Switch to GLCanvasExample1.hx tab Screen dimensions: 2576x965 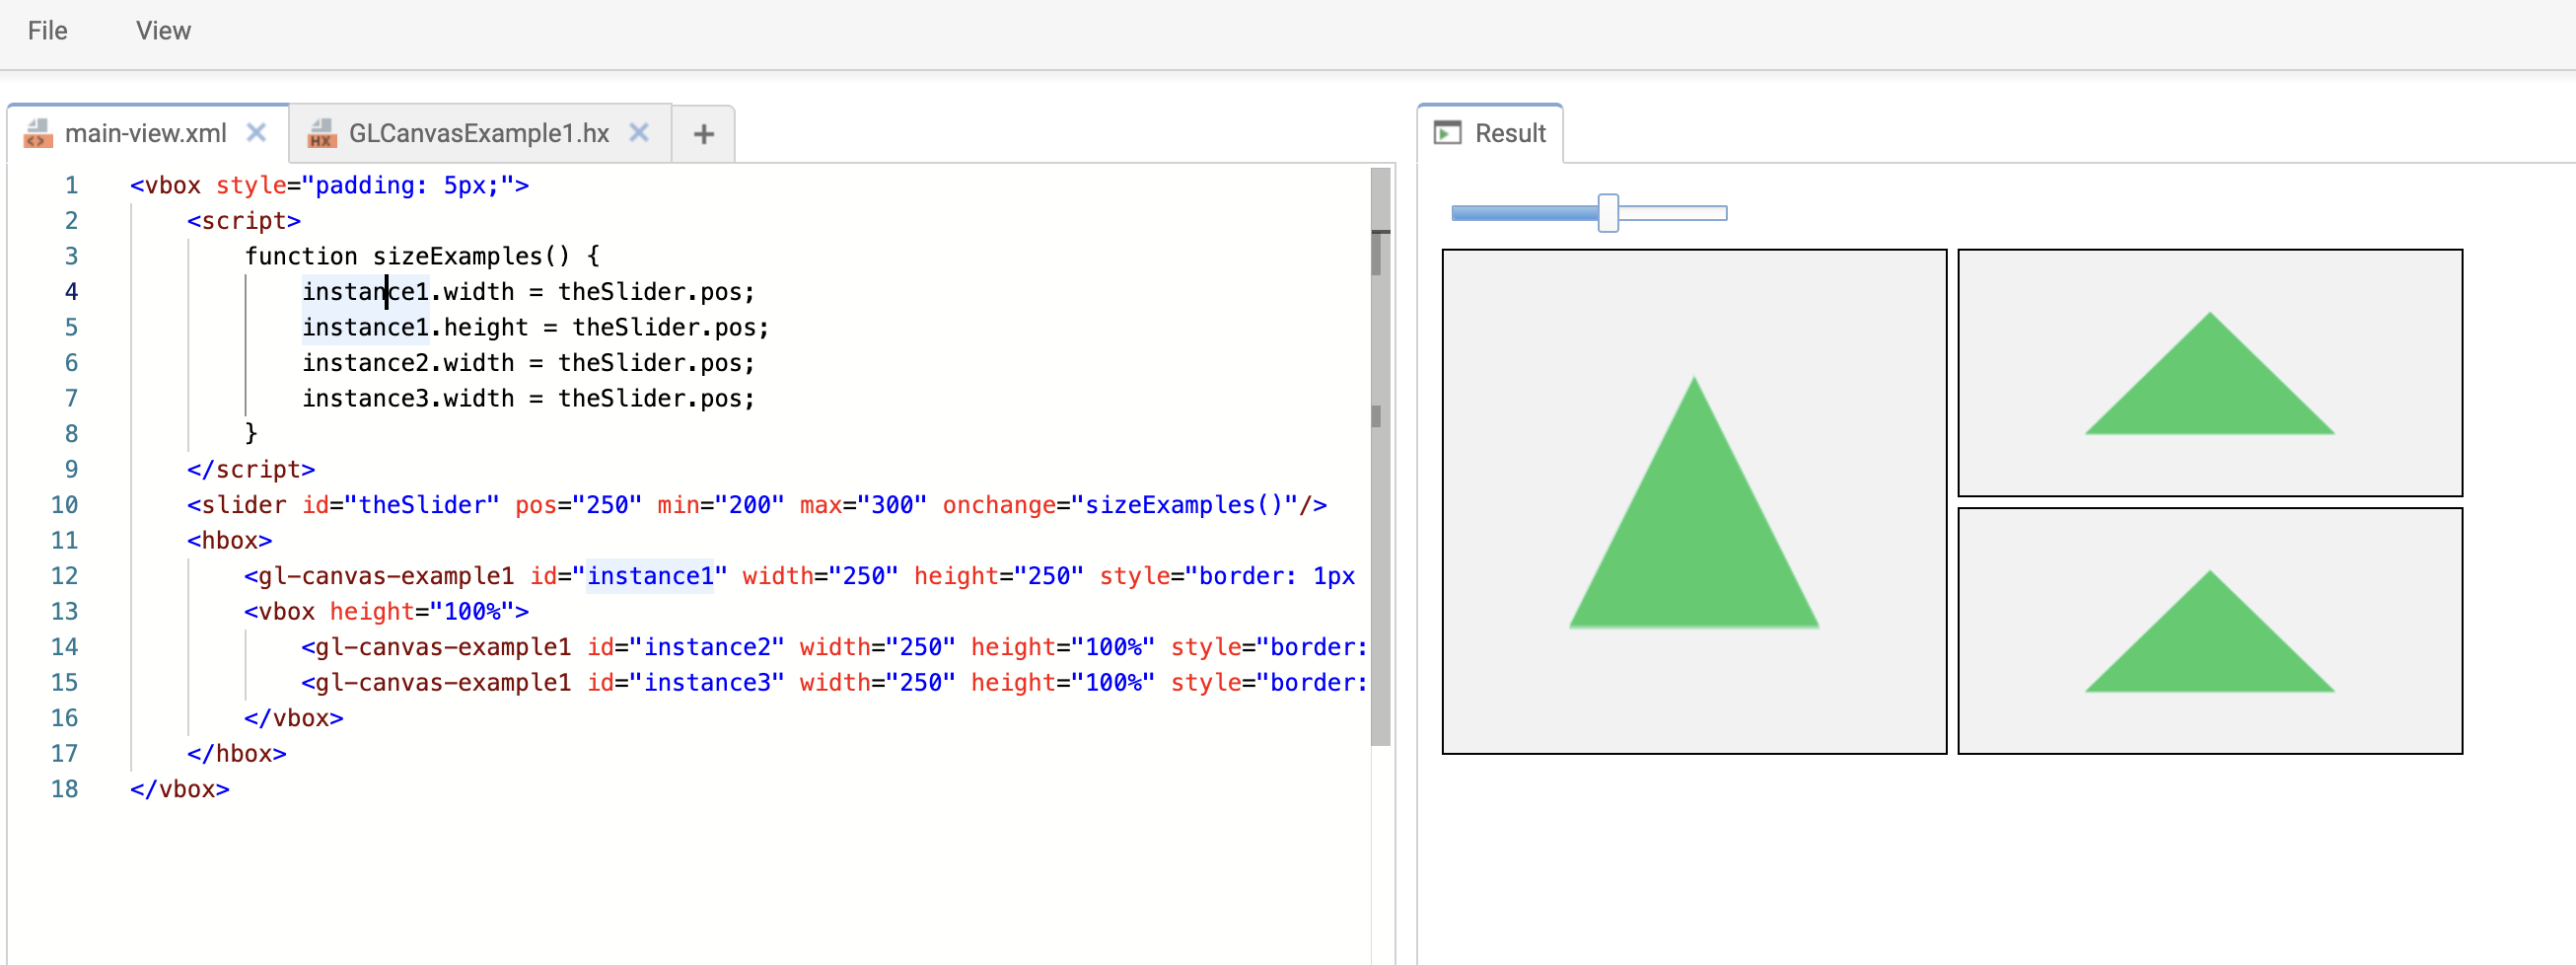[478, 133]
